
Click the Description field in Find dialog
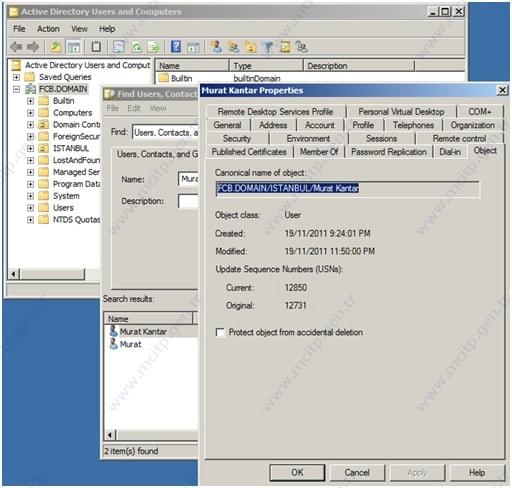[x=189, y=201]
